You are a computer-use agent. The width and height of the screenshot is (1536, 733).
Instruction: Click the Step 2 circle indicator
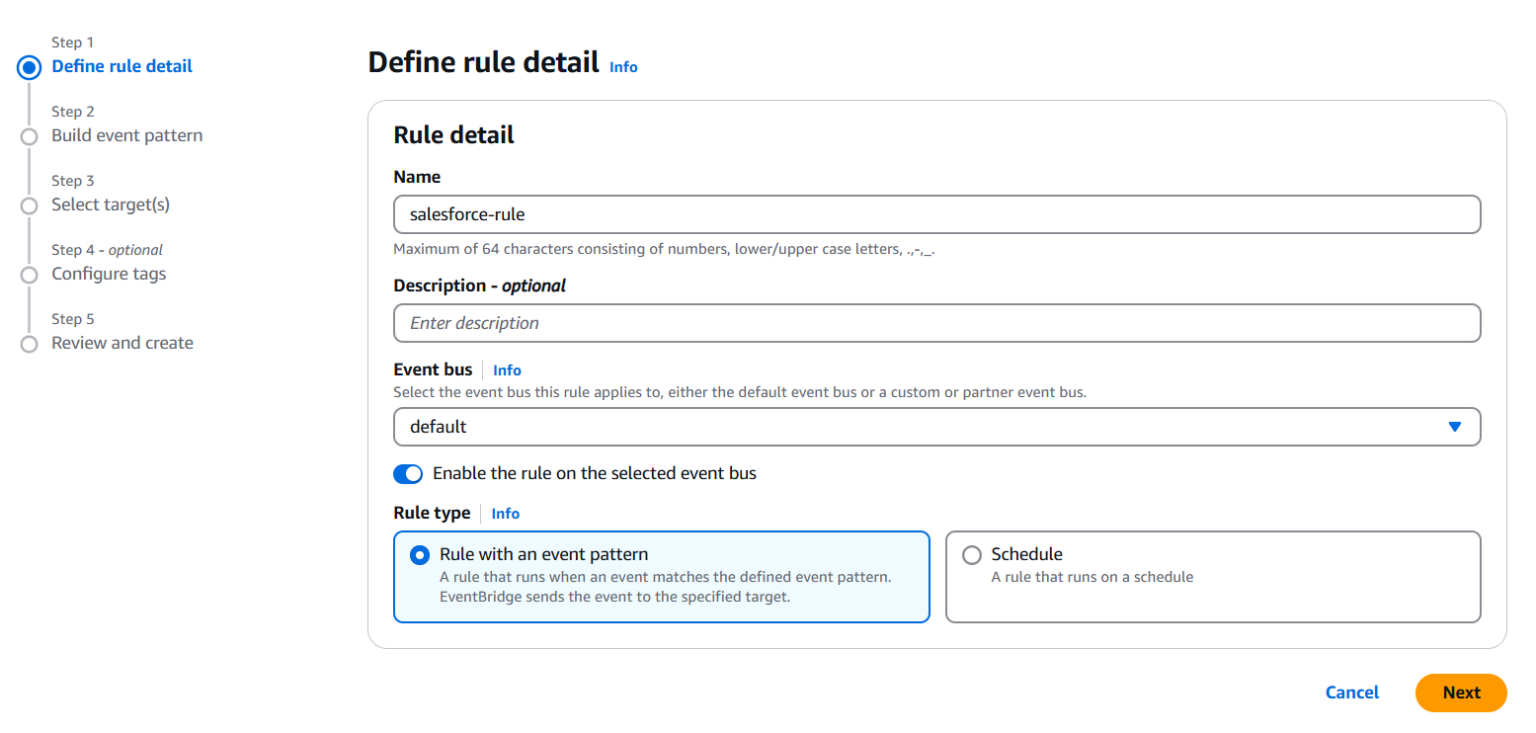coord(30,137)
